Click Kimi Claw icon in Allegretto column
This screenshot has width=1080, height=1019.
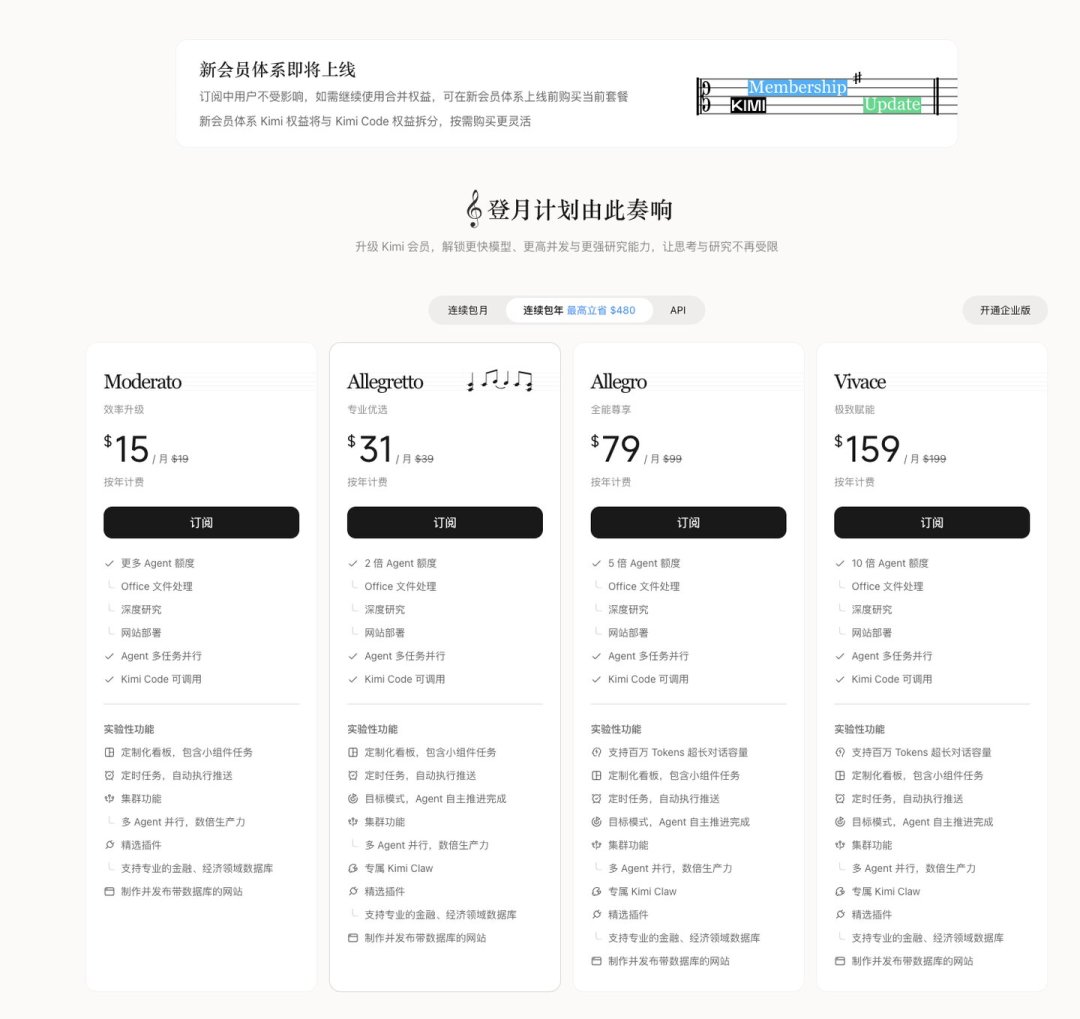pos(353,868)
